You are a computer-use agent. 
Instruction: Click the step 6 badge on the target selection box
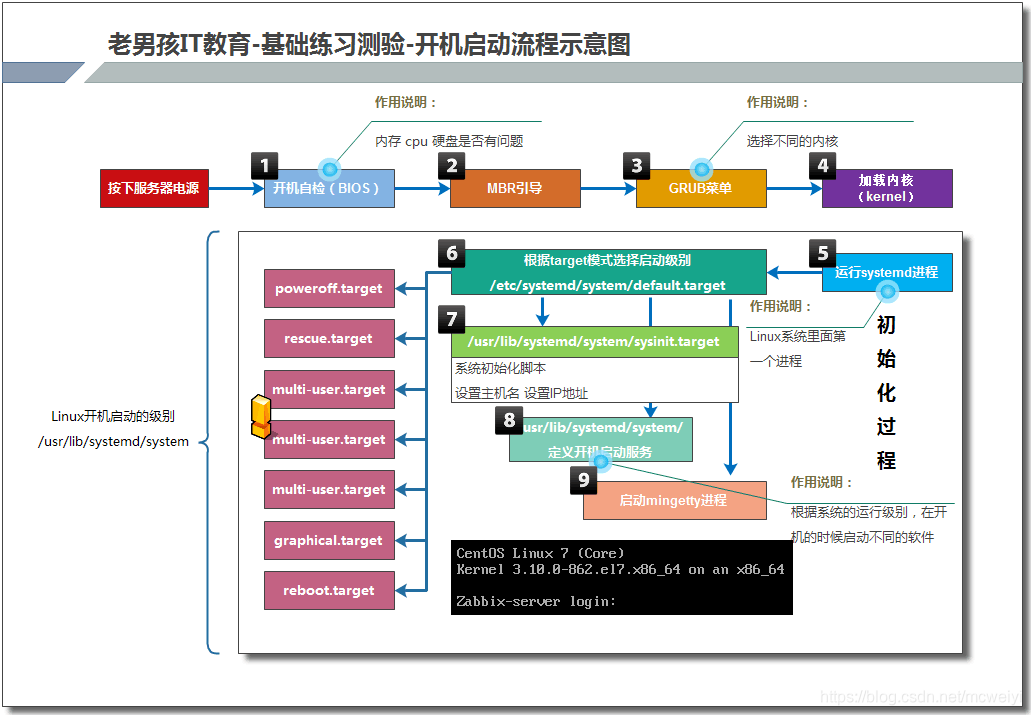click(451, 254)
